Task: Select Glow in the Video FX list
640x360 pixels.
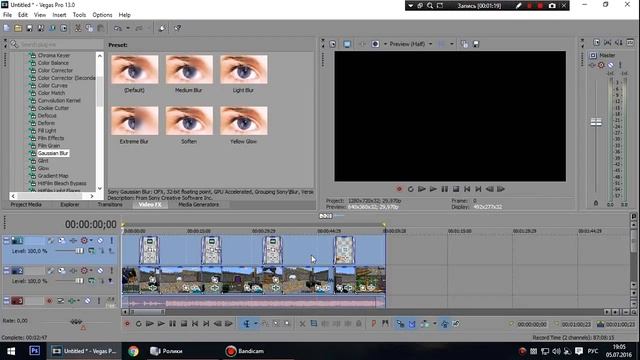Action: (43, 168)
